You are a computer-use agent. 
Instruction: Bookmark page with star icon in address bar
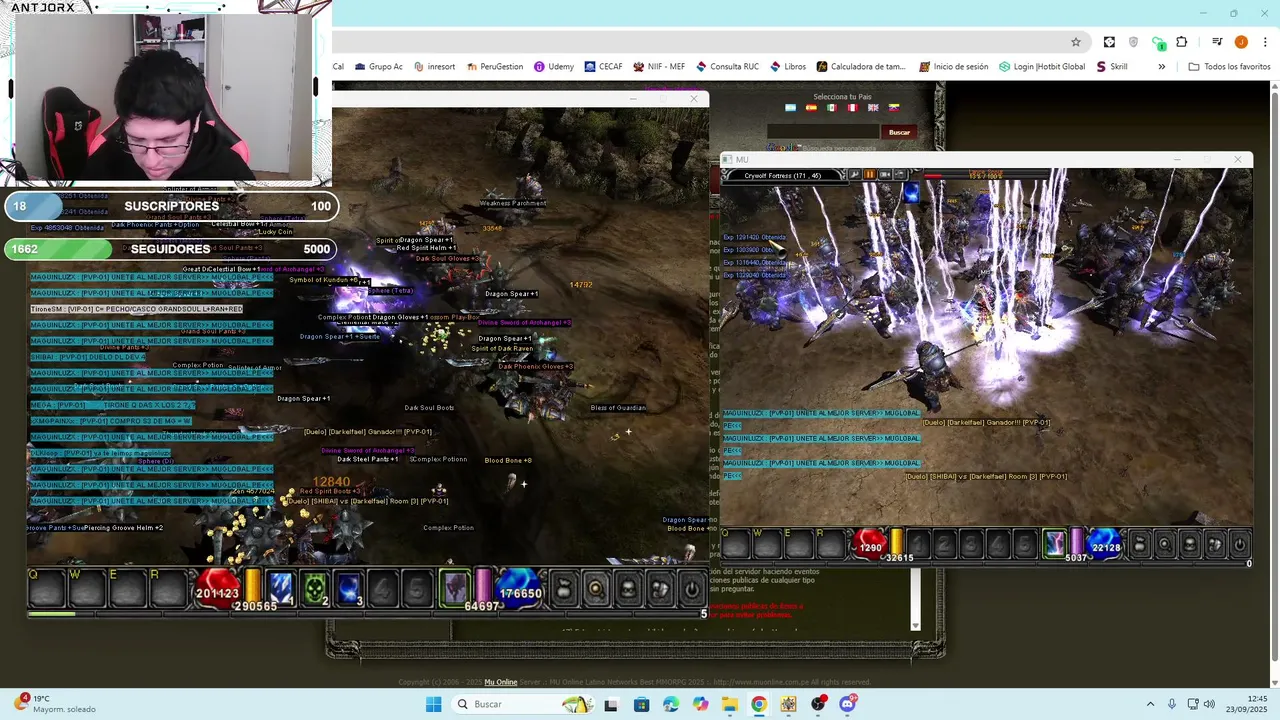[x=1076, y=42]
